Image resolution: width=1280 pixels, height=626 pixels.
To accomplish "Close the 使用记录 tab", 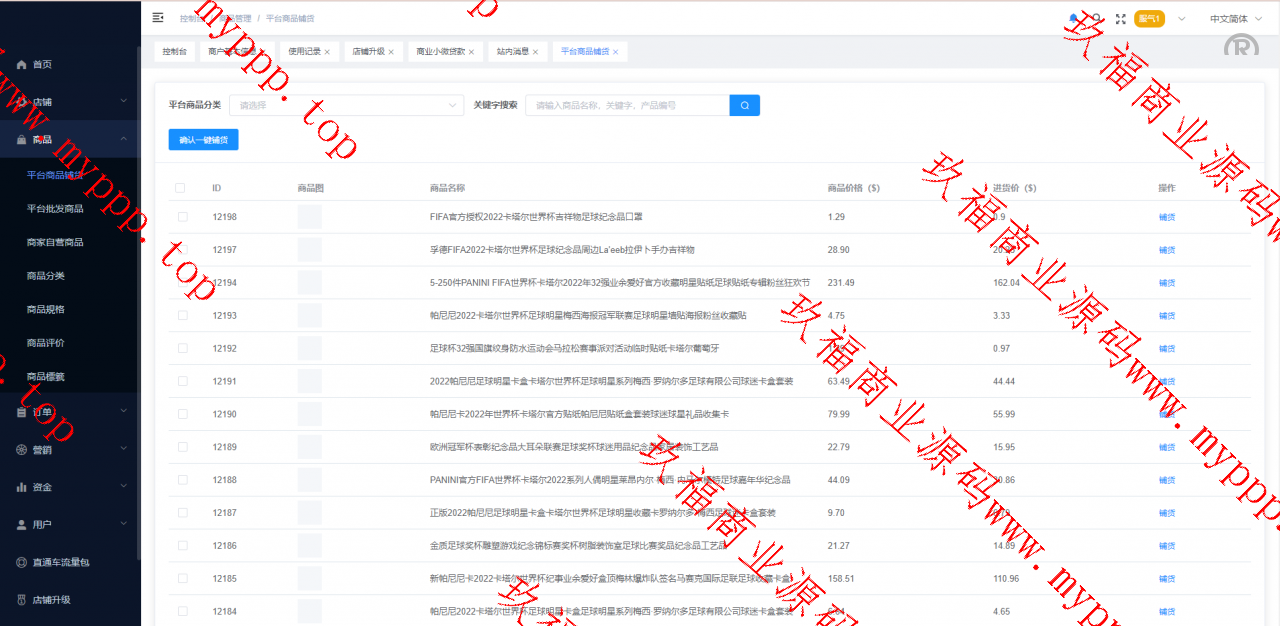I will pyautogui.click(x=327, y=52).
